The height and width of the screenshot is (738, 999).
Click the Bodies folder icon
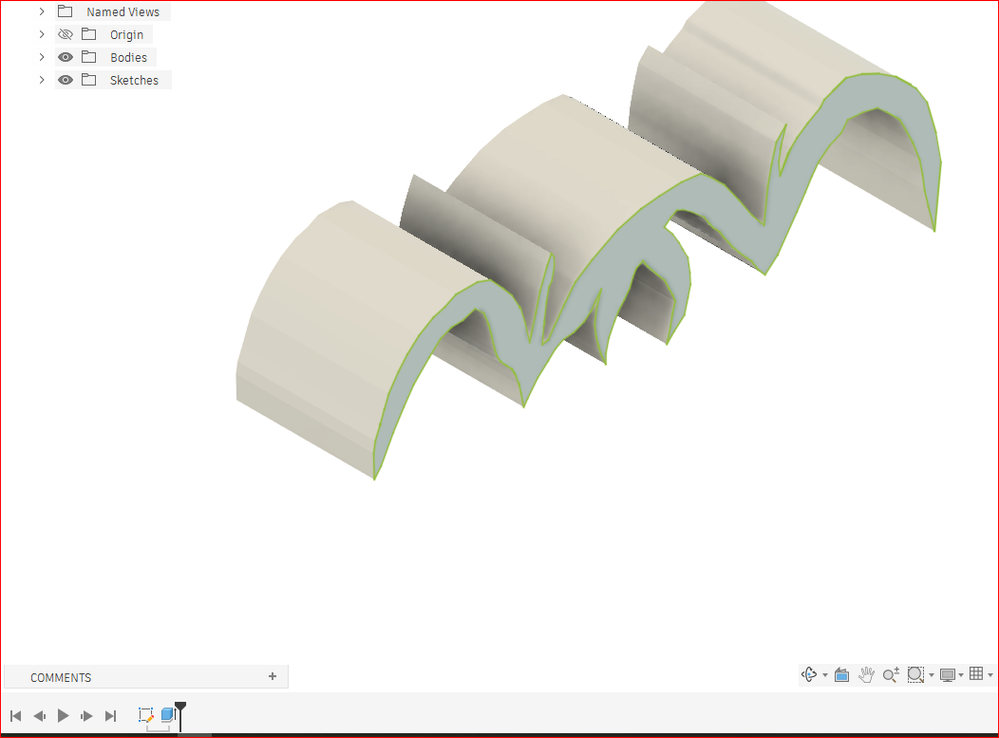[x=89, y=57]
